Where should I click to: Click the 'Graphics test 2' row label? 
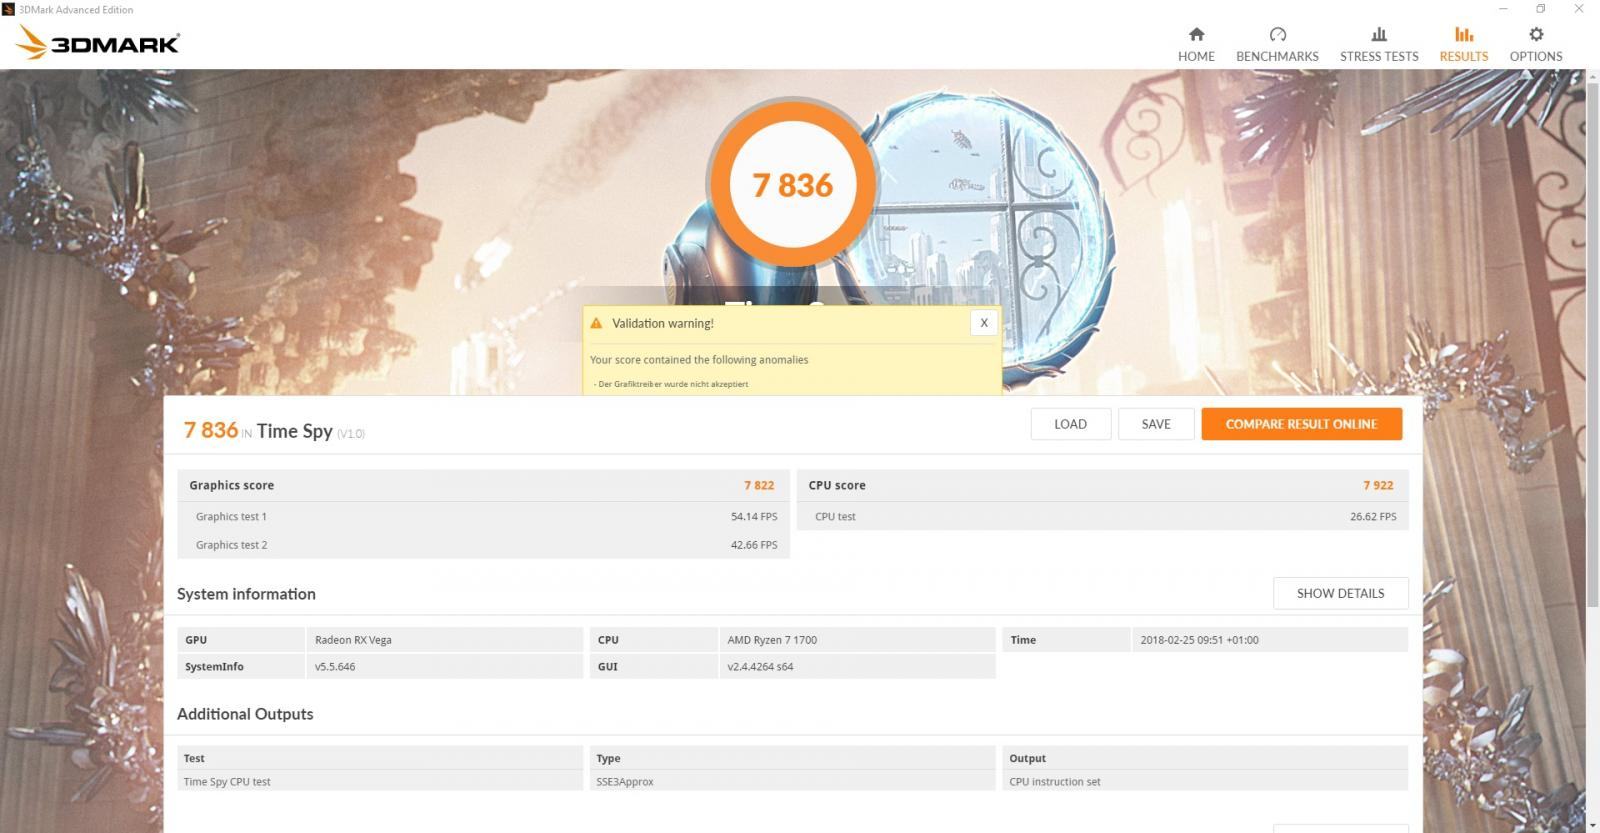click(x=231, y=545)
